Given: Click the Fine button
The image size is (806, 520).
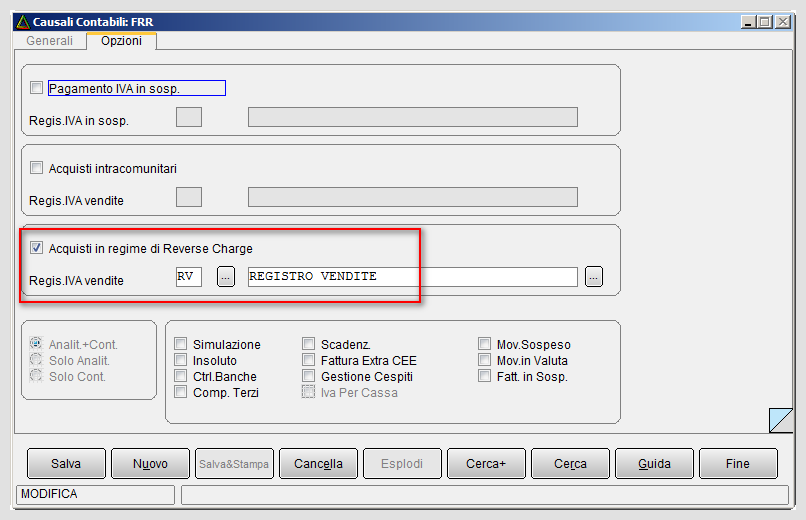Looking at the screenshot, I should pos(738,463).
